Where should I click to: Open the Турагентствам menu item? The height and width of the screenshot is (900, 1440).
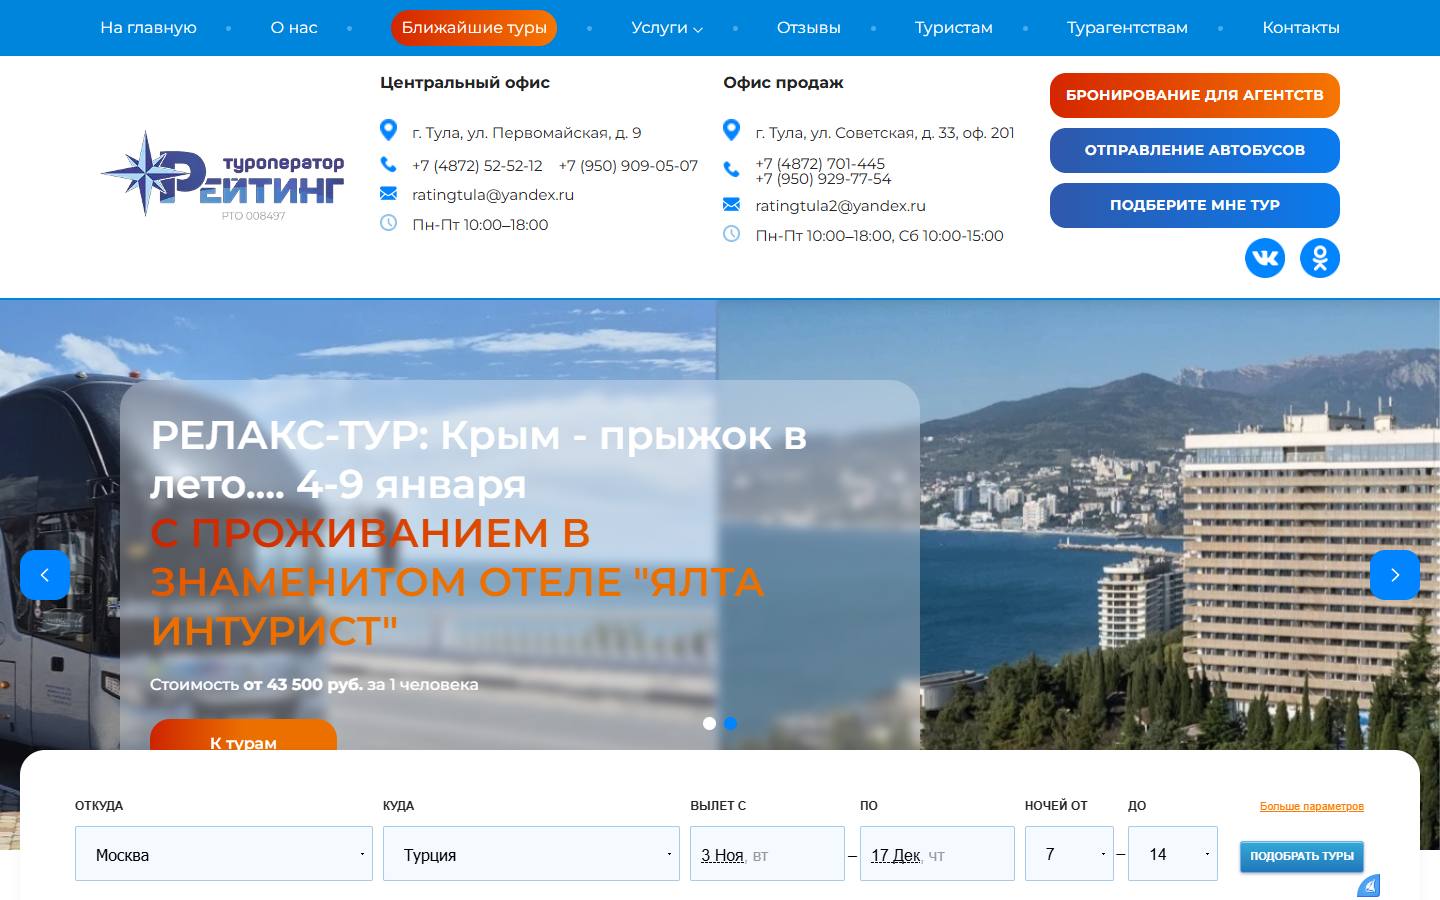(x=1127, y=28)
